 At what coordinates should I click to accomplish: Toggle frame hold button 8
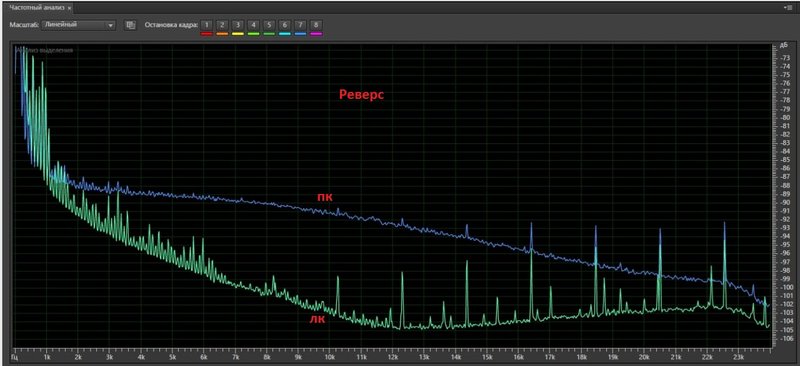316,25
